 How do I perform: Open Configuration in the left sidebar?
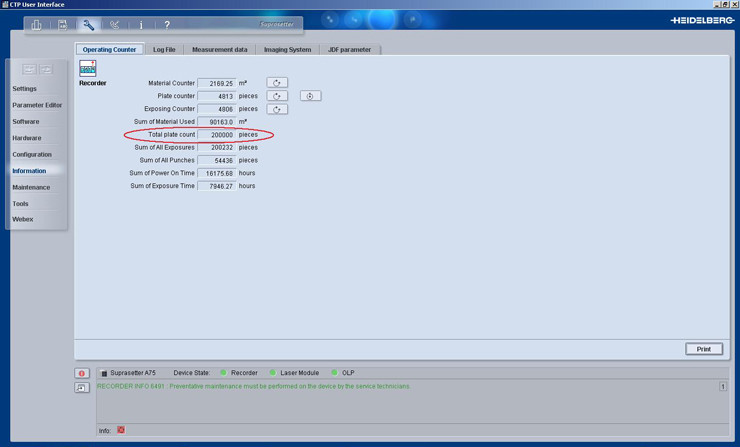(32, 155)
